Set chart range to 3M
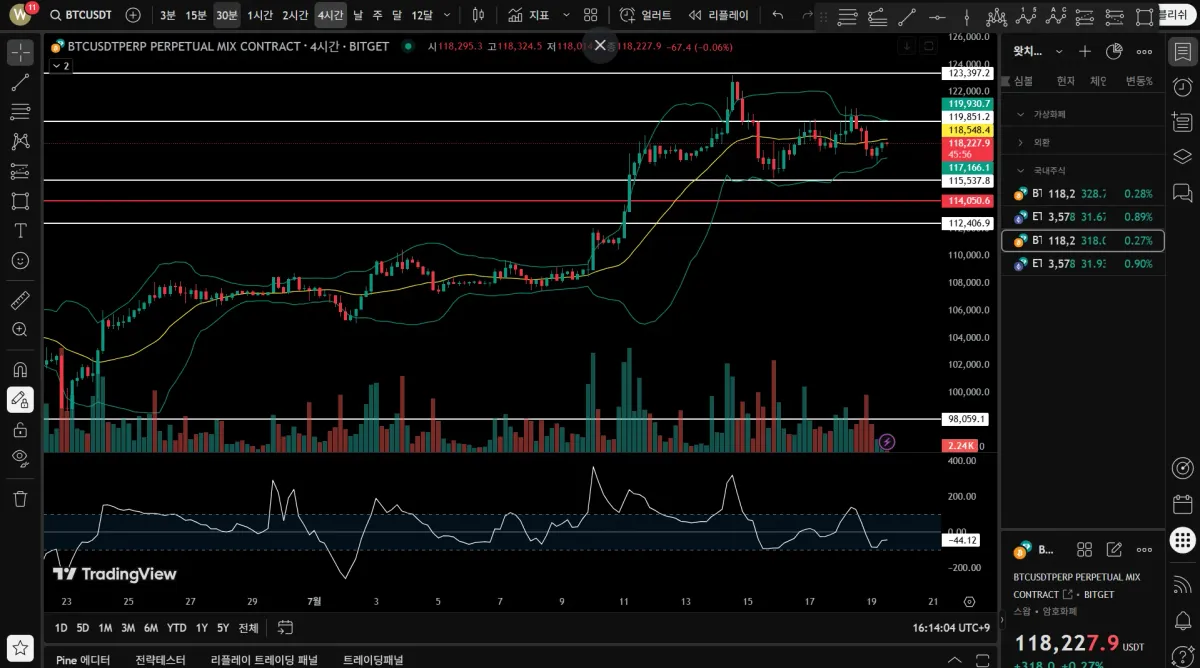1200x668 pixels. (x=128, y=628)
